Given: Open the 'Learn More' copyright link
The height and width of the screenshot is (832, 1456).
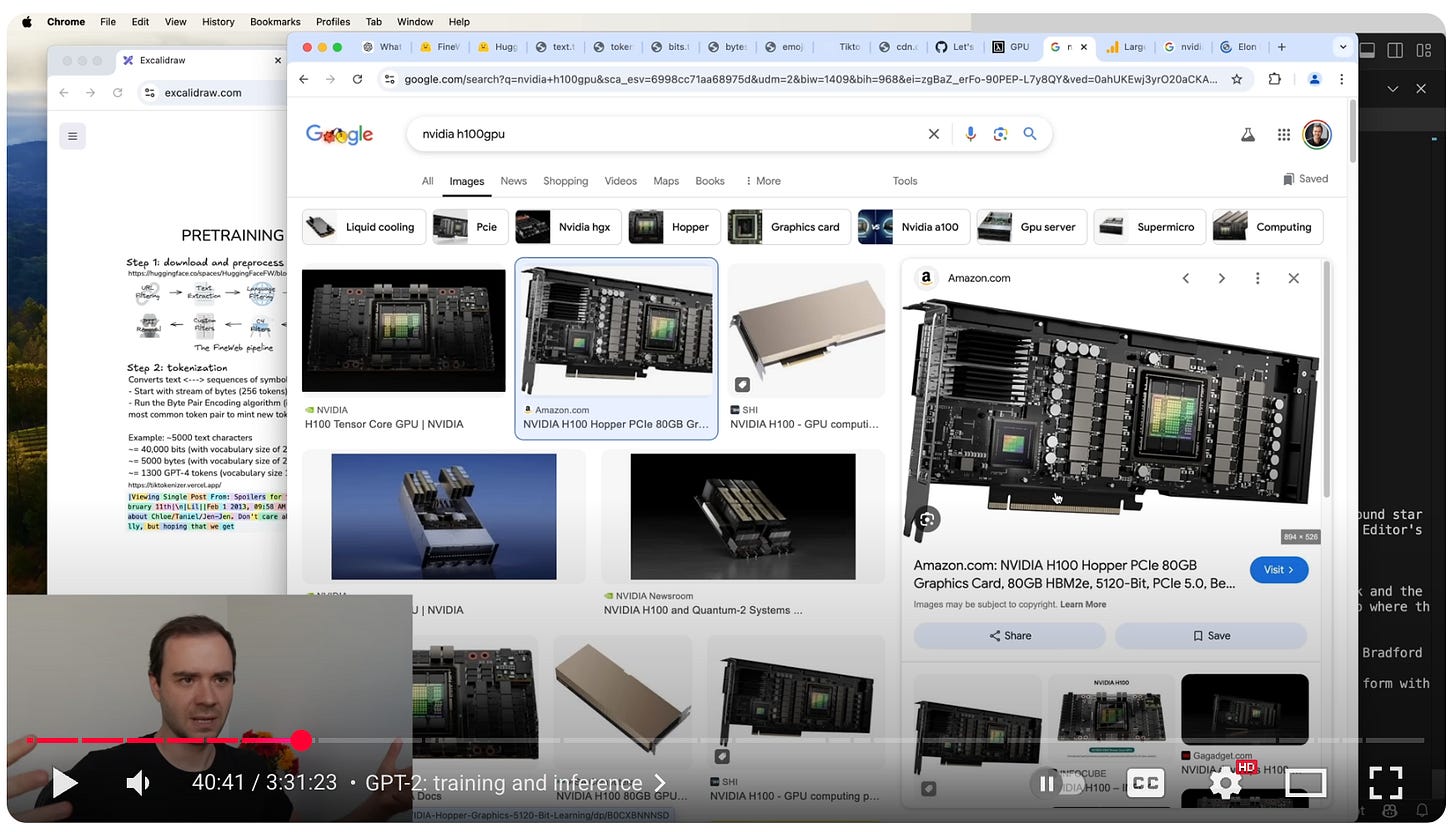Looking at the screenshot, I should 1083,604.
